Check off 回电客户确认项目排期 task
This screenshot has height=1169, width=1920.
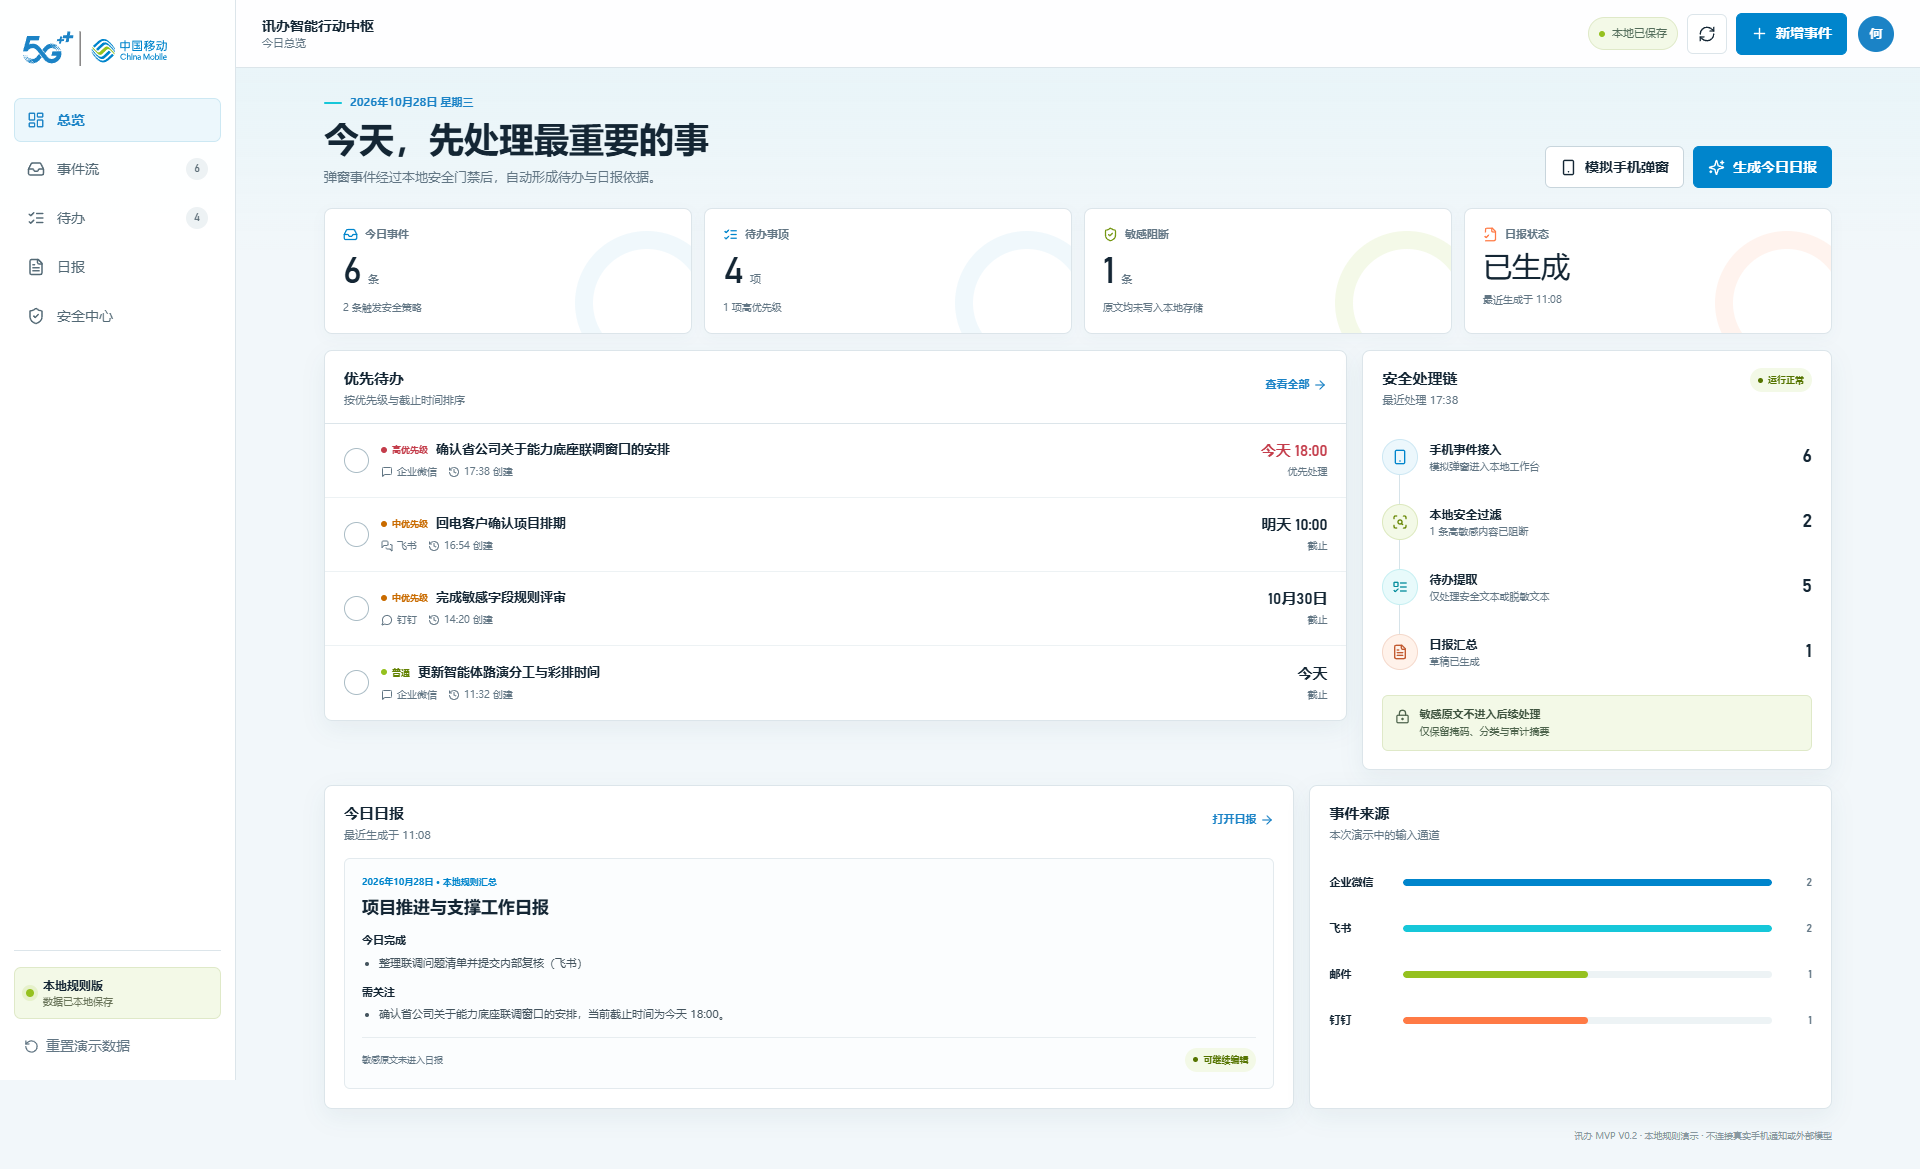357,534
